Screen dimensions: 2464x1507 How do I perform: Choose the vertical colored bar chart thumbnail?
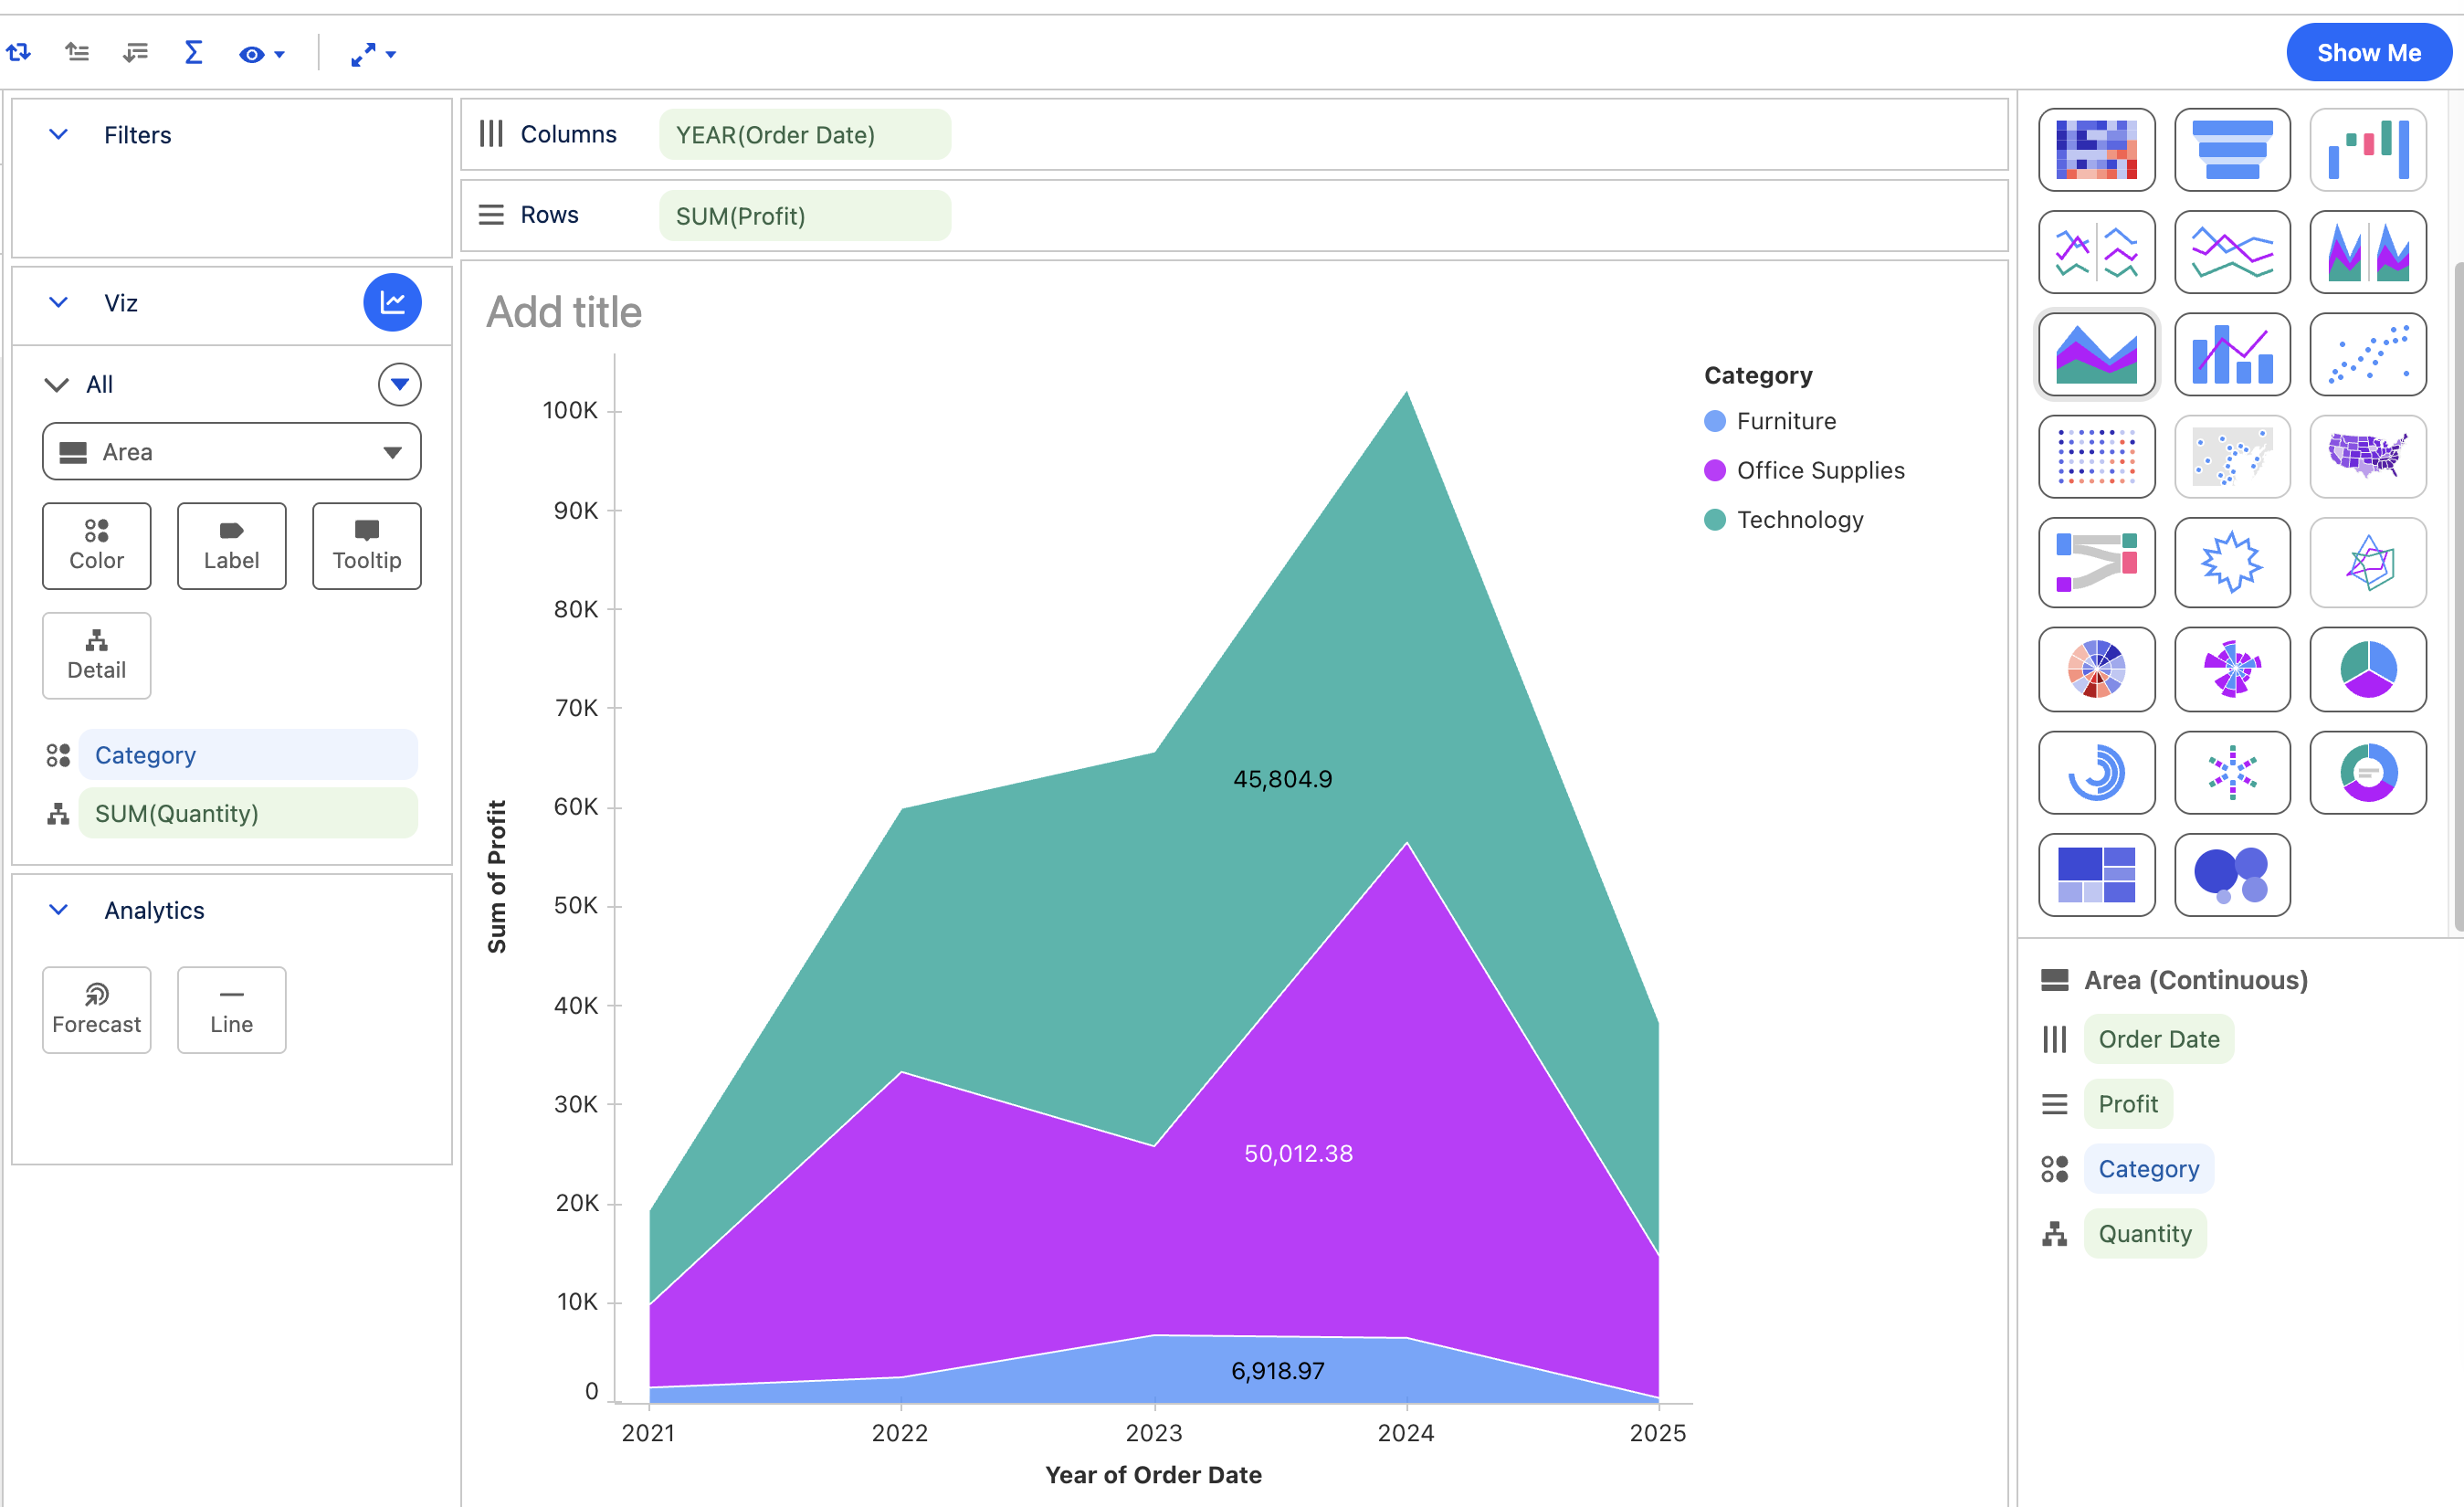[2368, 150]
